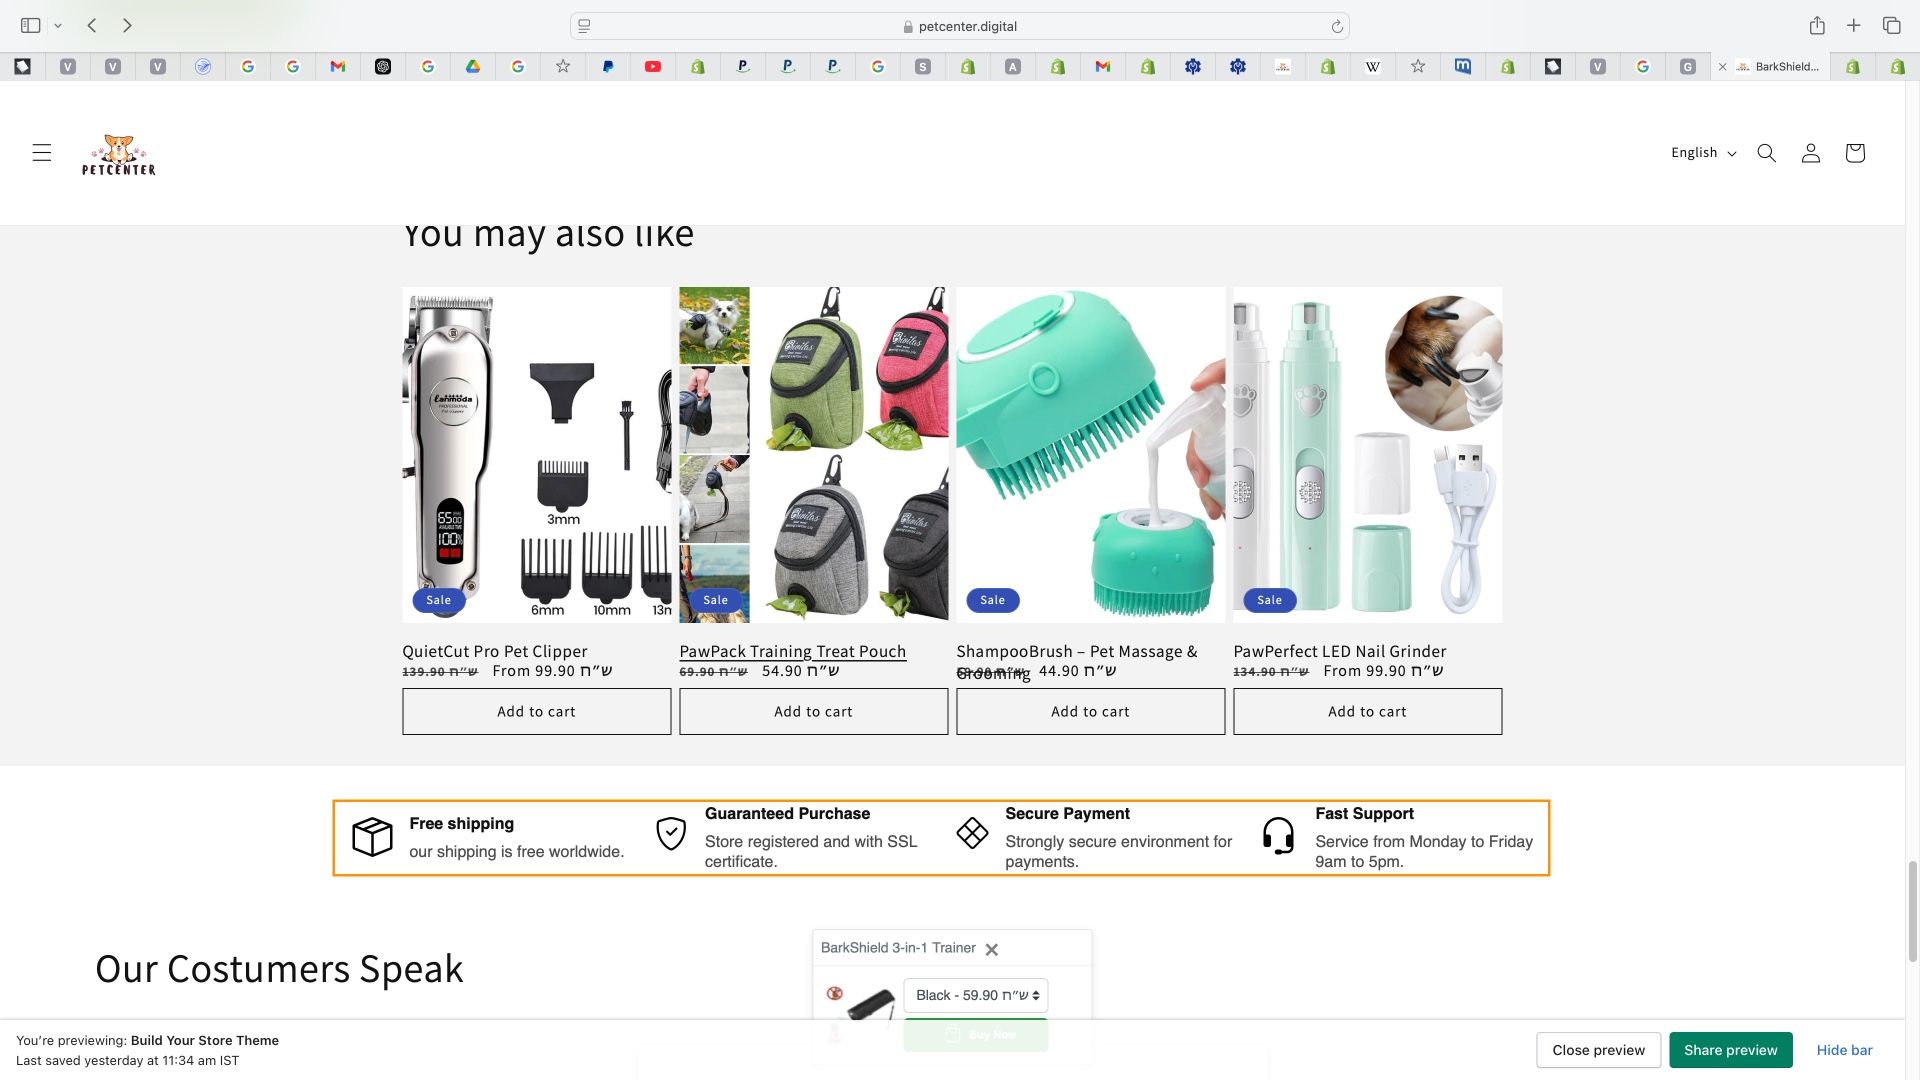
Task: Open the store search icon
Action: (x=1766, y=153)
